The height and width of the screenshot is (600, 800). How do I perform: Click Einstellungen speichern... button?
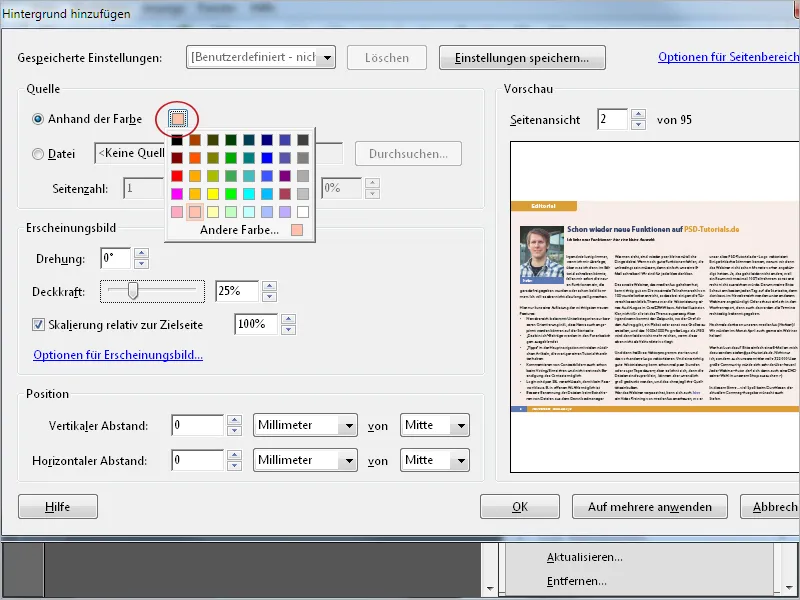pos(522,58)
